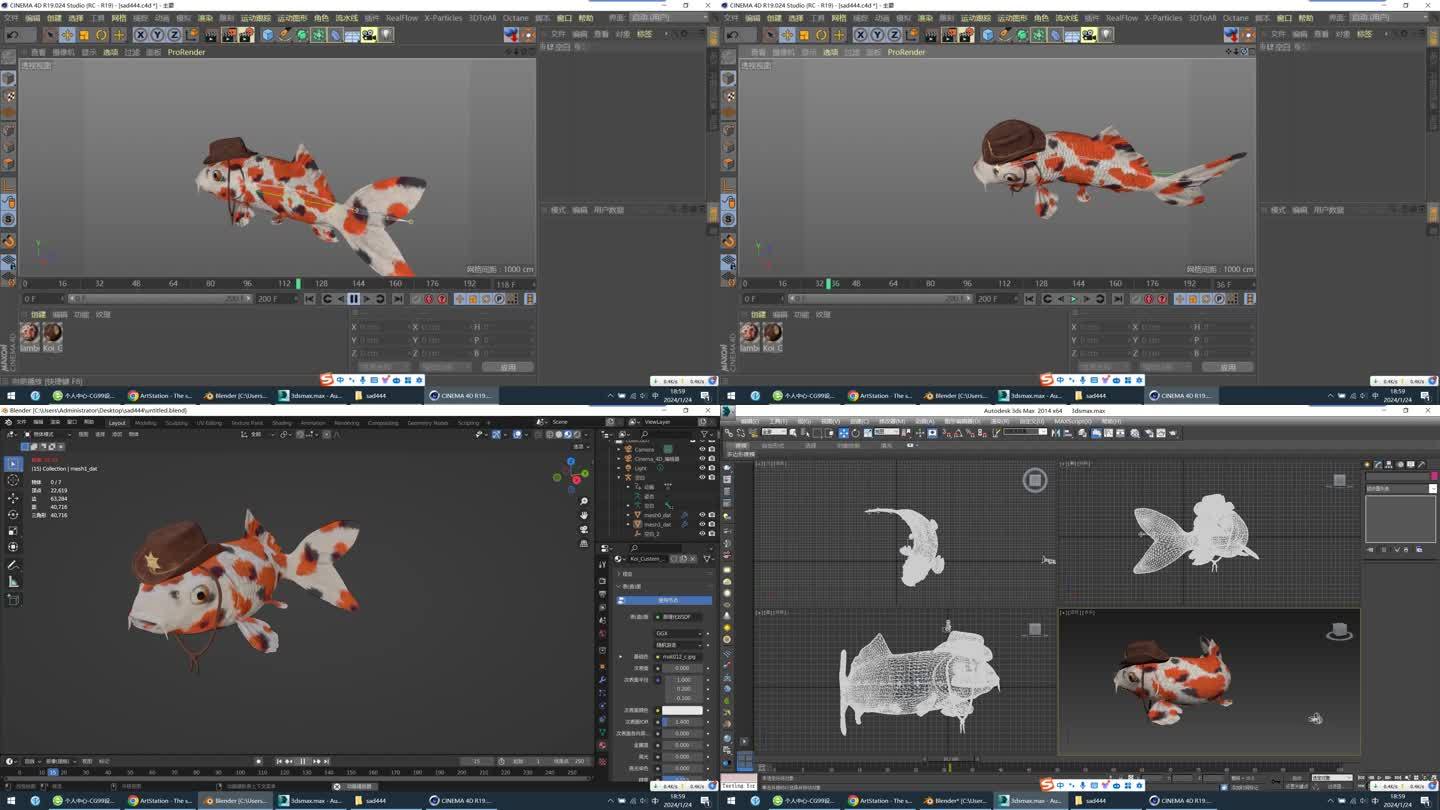Image resolution: width=1440 pixels, height=810 pixels.
Task: Select Scale tool in Cinema 4D window showing 118 F
Action: click(84, 35)
